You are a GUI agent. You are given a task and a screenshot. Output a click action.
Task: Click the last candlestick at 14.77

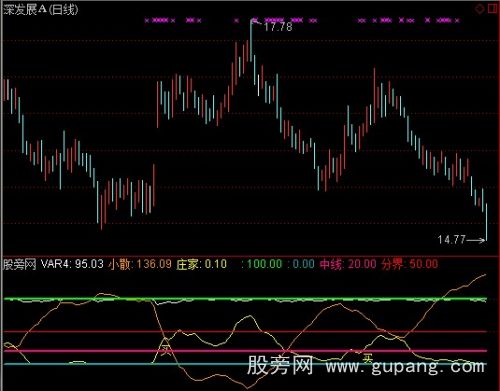click(x=486, y=222)
